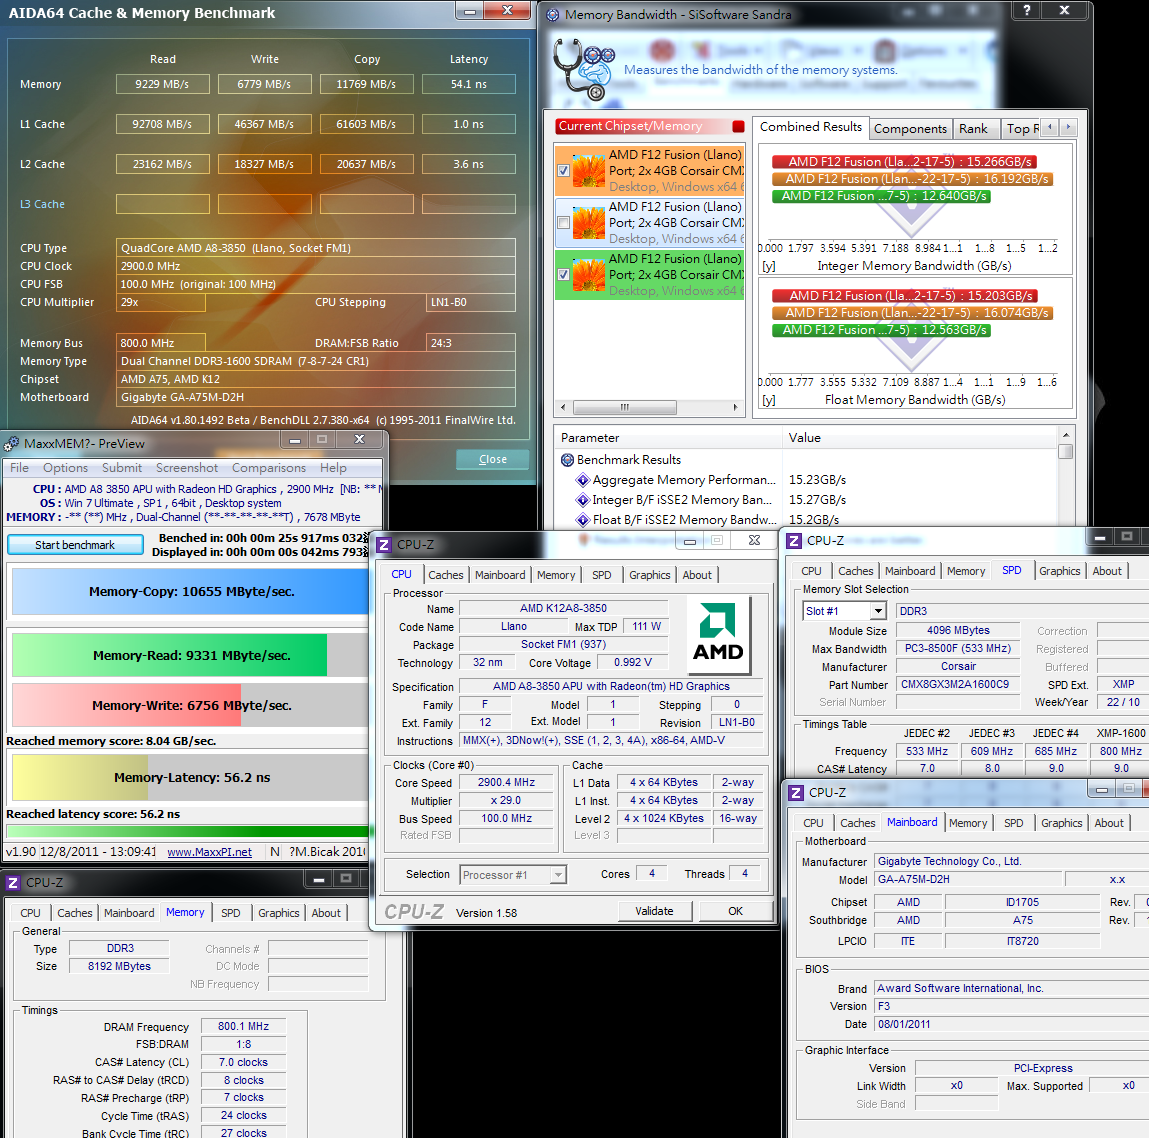
Task: Select Caches tab in center CPU-Z window
Action: pos(446,575)
